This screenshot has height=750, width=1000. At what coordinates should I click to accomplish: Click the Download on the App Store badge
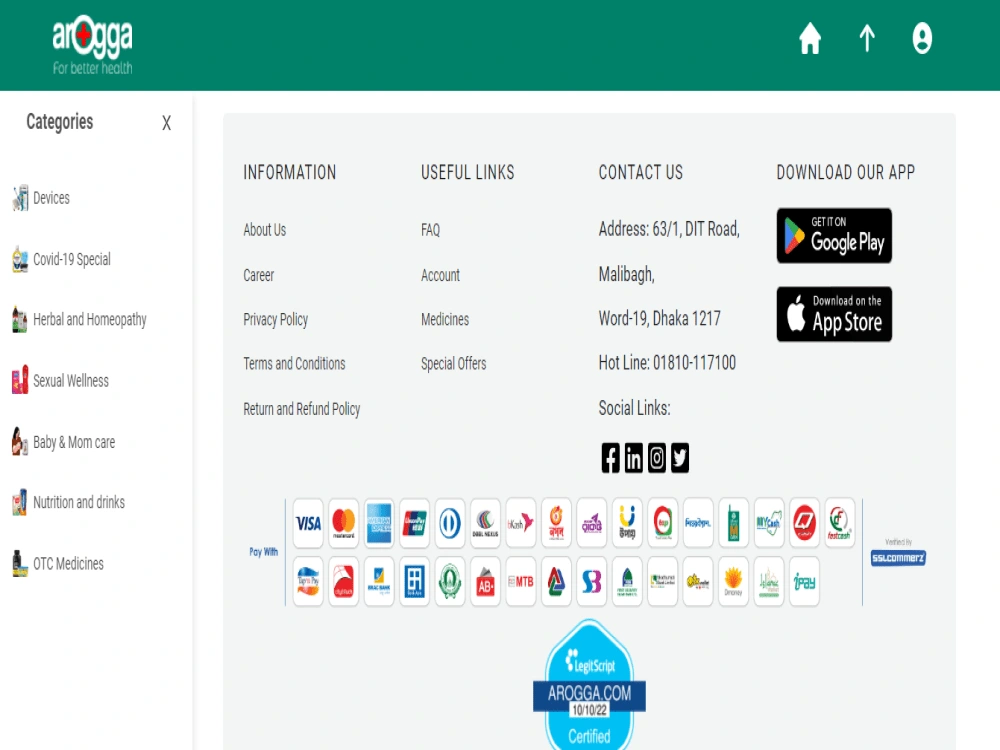[834, 314]
